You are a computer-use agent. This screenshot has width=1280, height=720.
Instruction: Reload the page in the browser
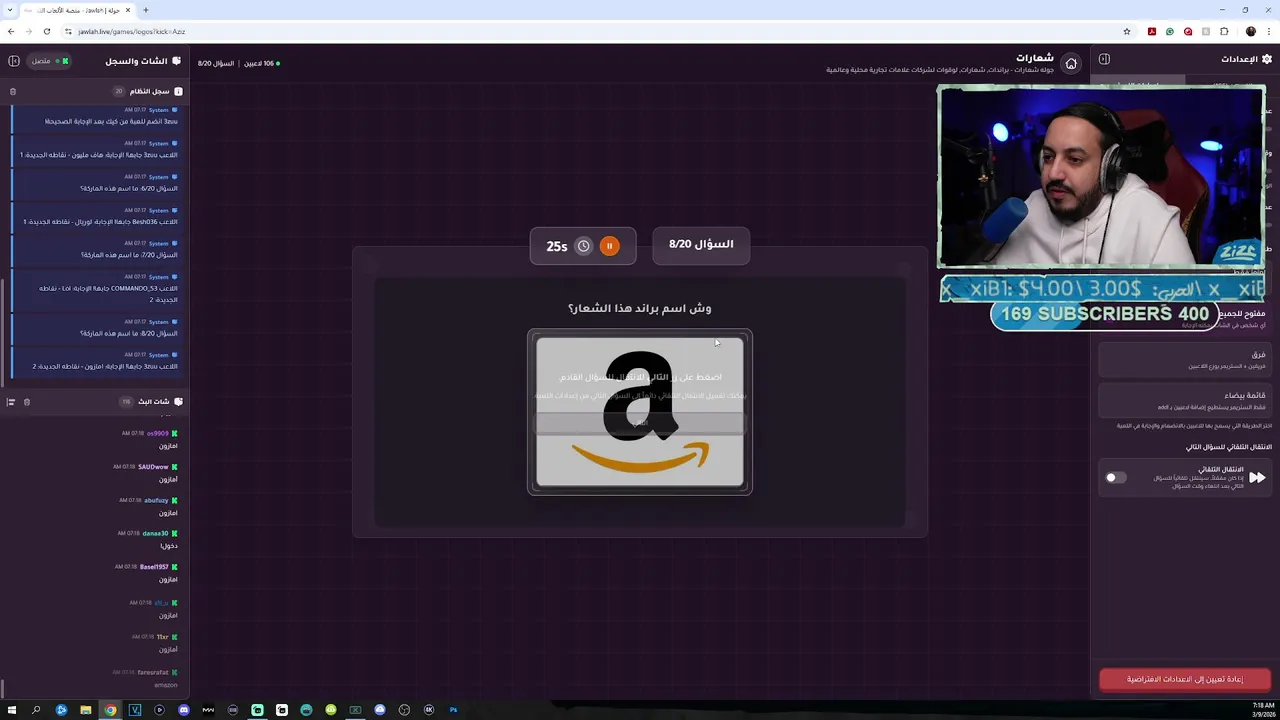coord(46,31)
